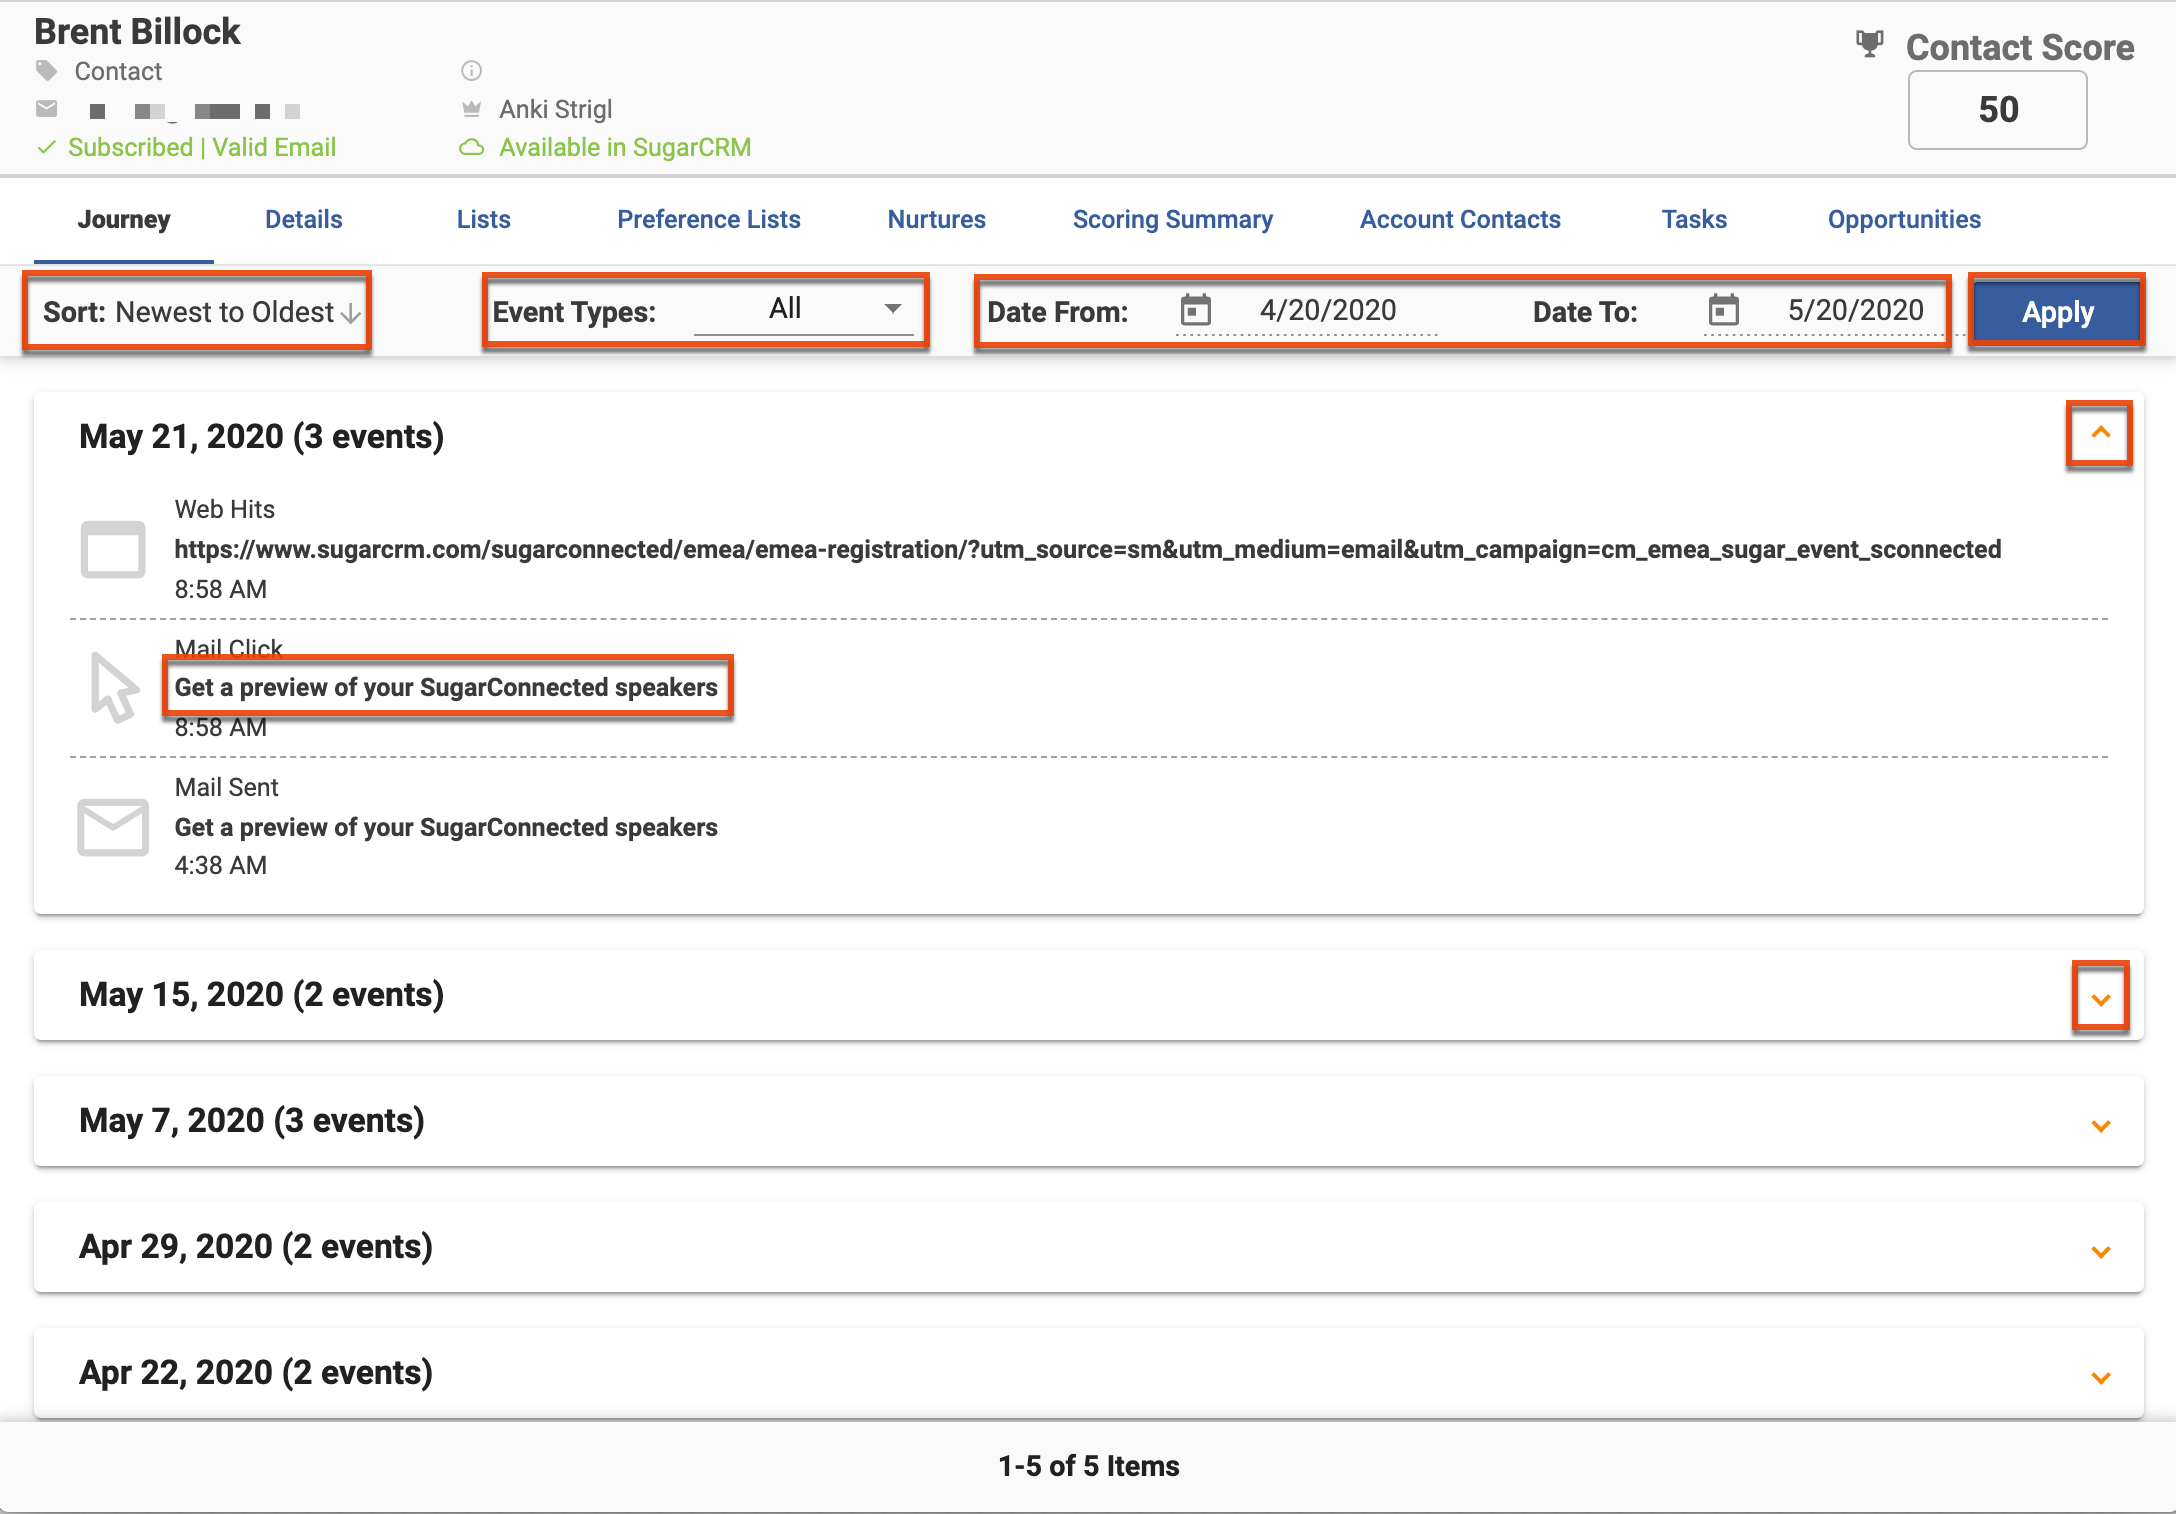Collapse the May 21, 2020 events section

(2100, 434)
